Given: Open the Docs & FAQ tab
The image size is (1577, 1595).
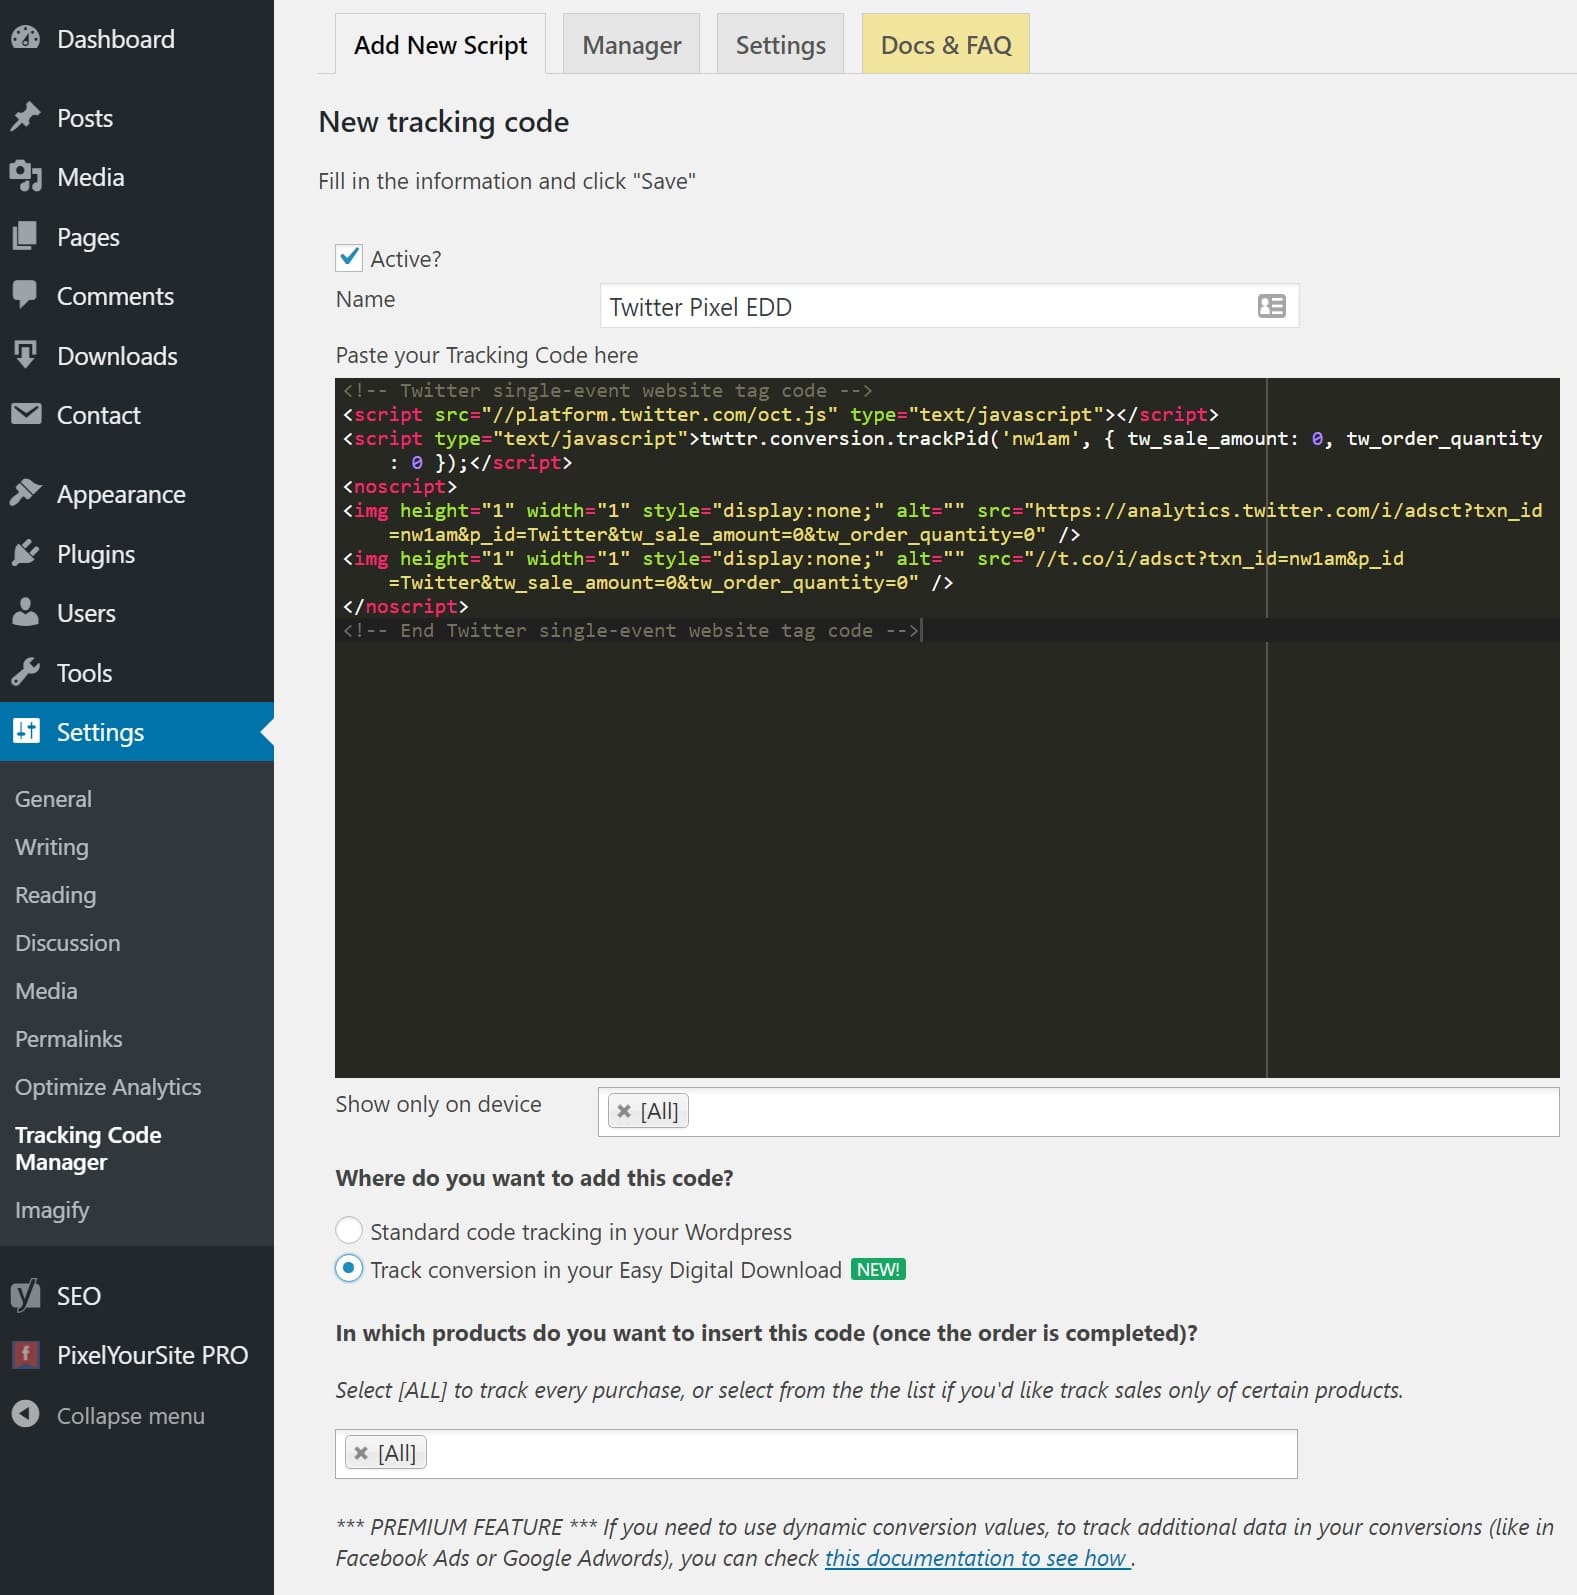Looking at the screenshot, I should coord(945,45).
